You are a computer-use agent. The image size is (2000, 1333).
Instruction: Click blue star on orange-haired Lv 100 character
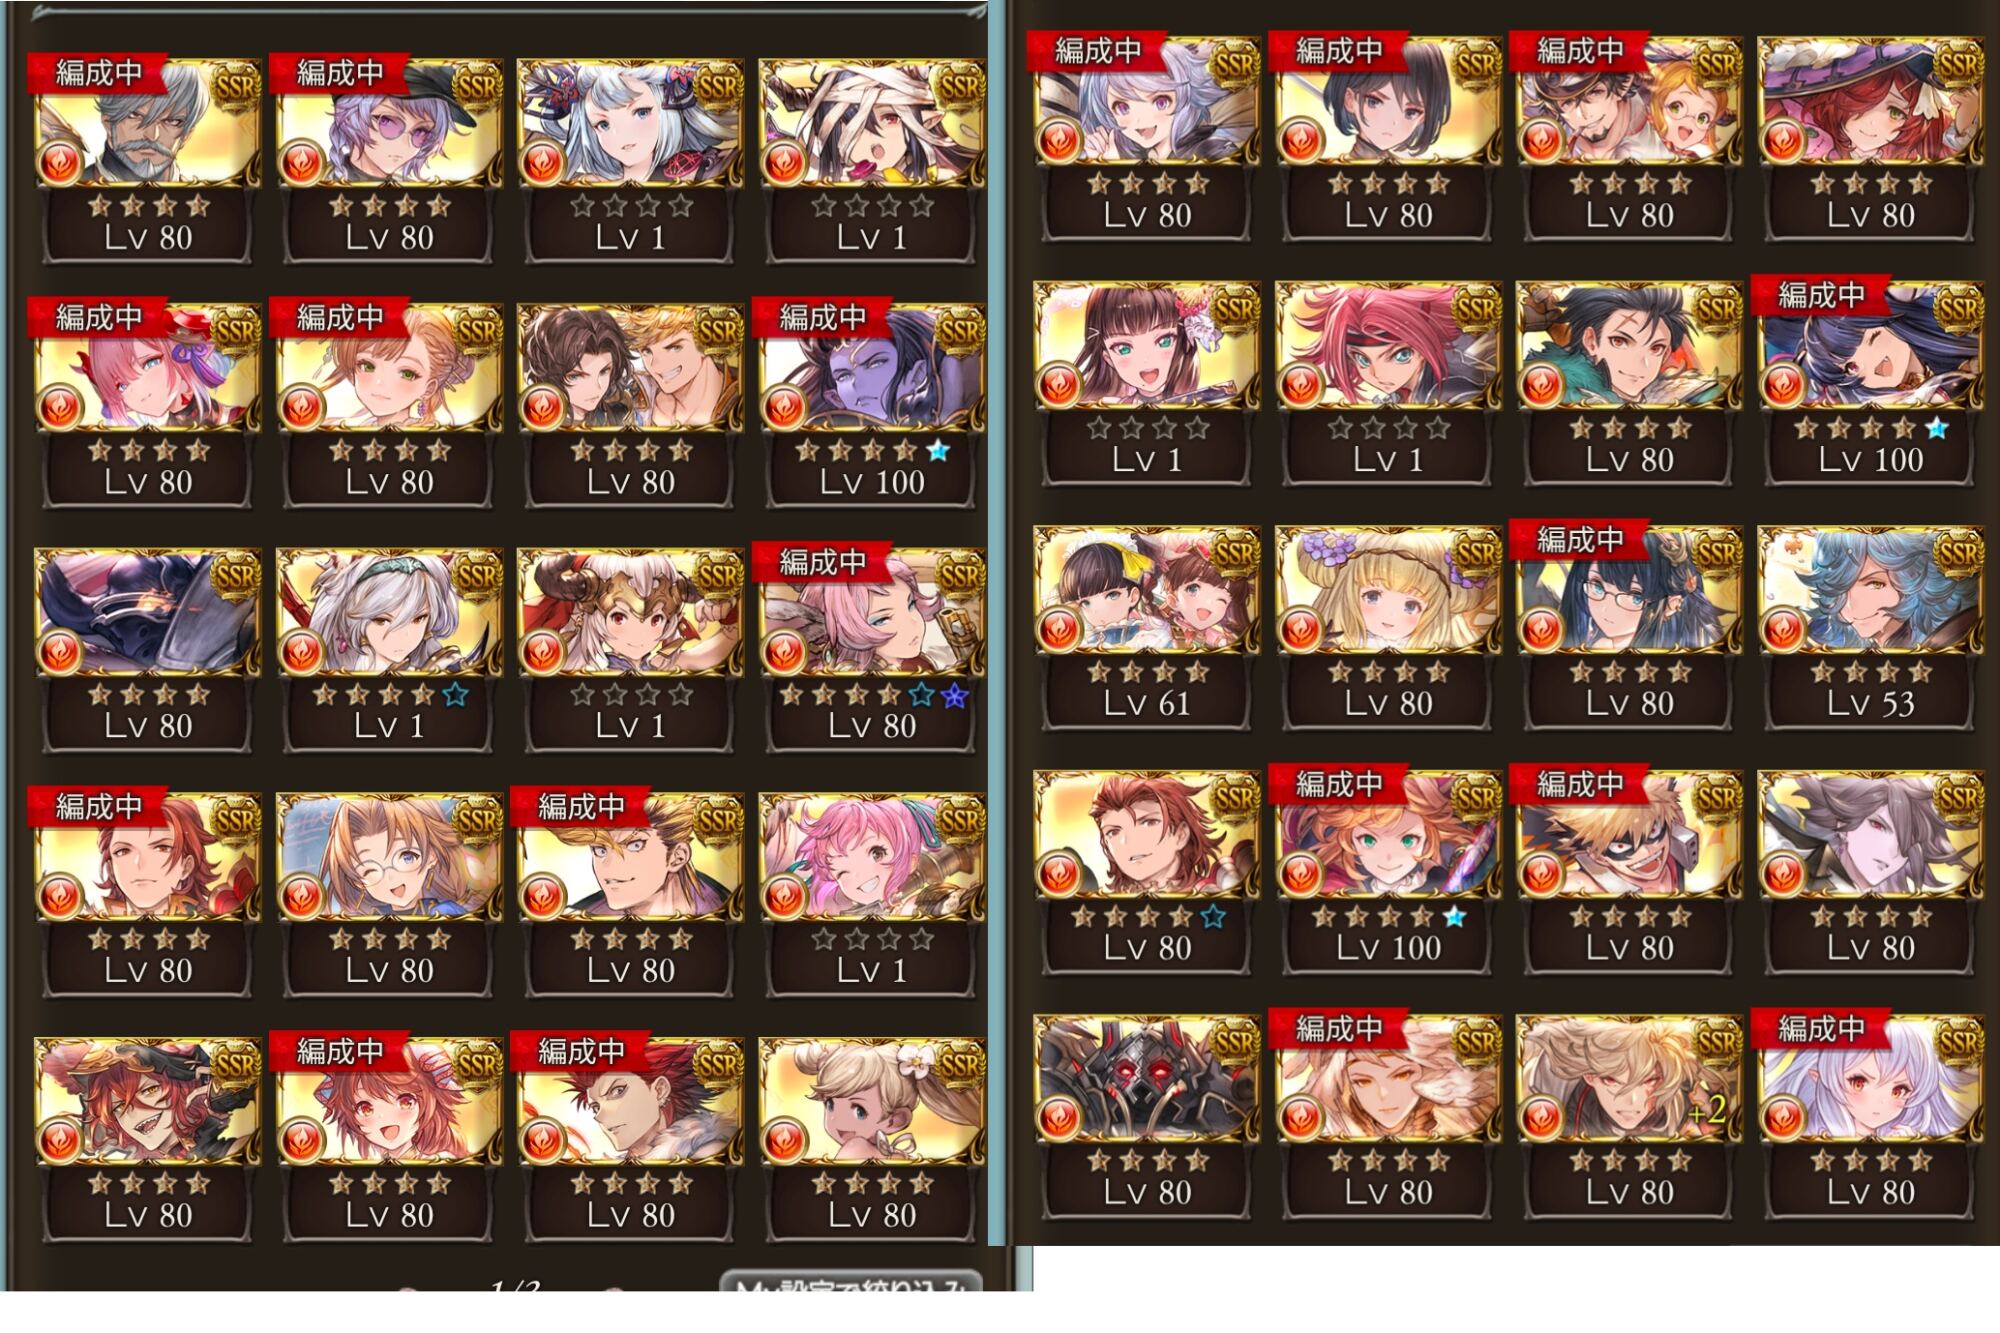(1454, 917)
